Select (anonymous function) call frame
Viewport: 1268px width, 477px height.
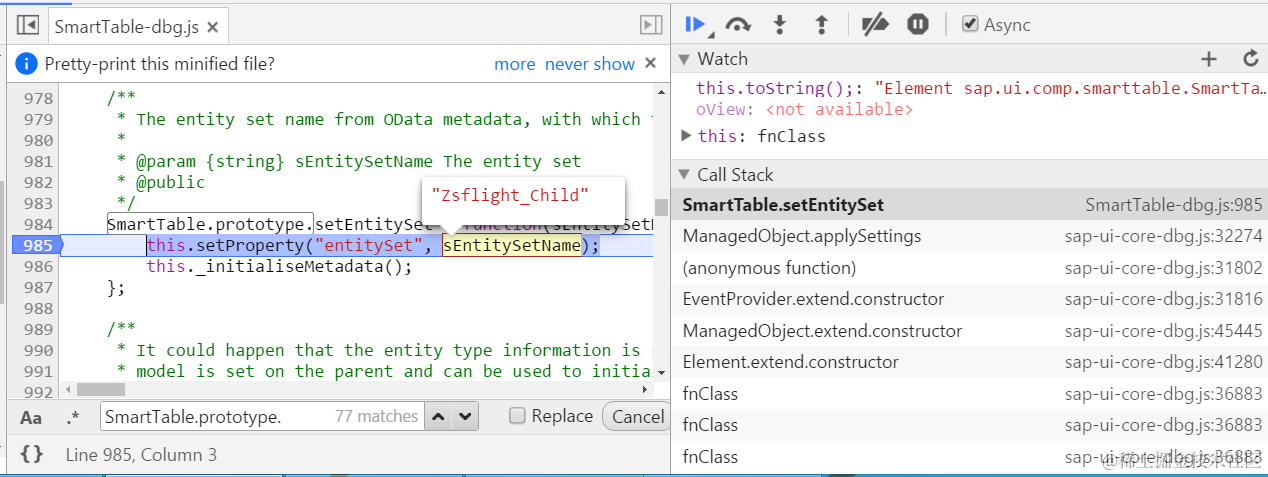pyautogui.click(x=970, y=268)
